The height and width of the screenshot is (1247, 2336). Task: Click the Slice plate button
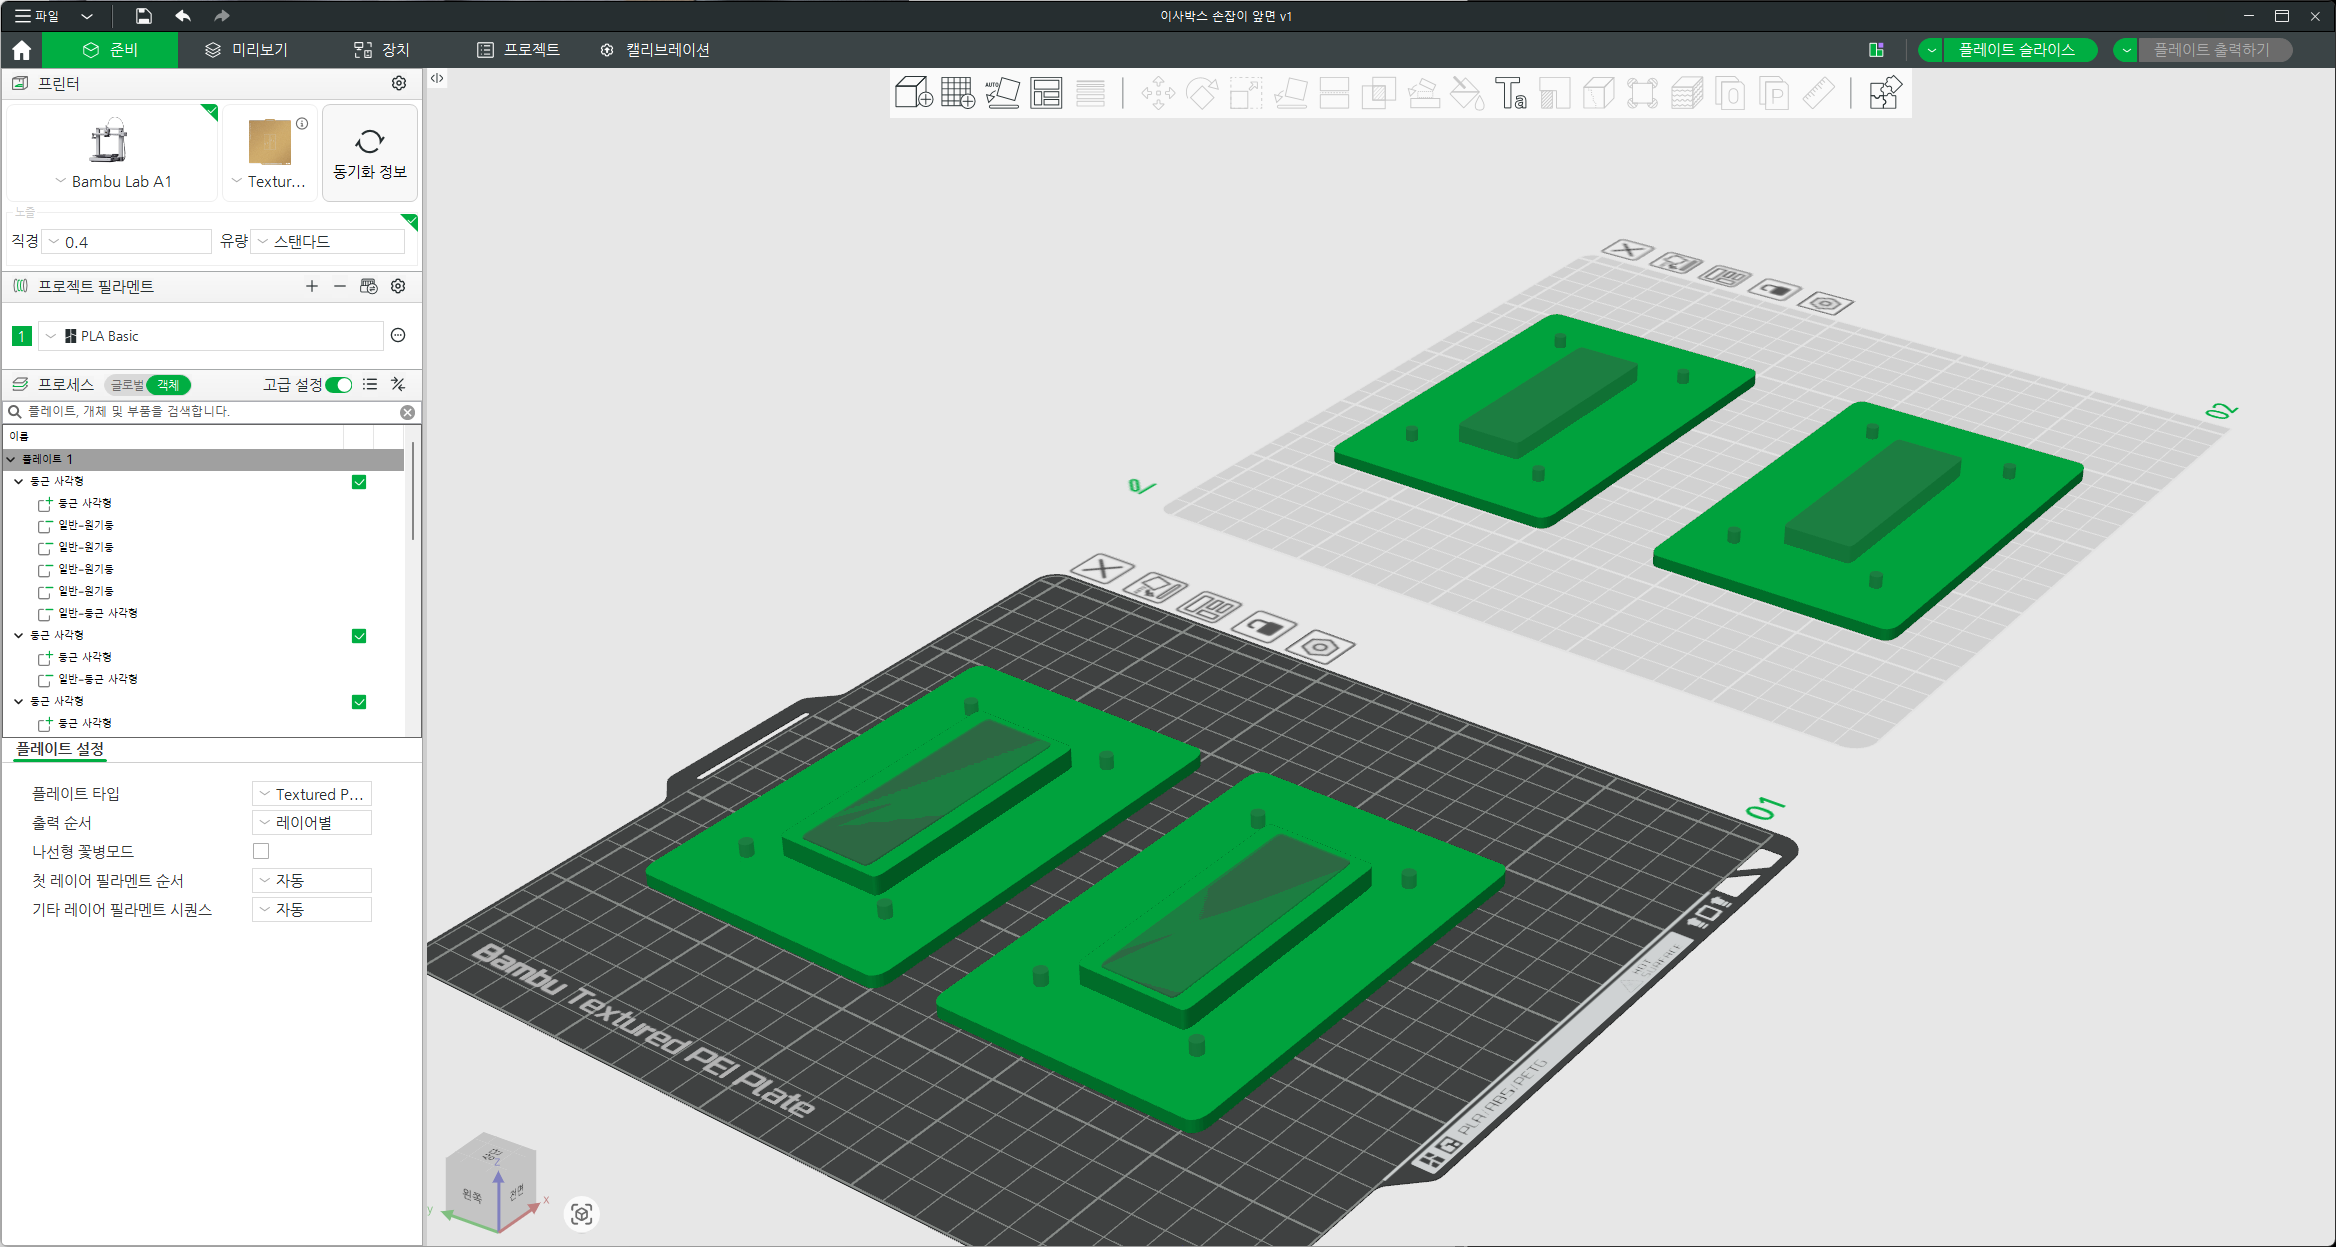(x=2016, y=50)
